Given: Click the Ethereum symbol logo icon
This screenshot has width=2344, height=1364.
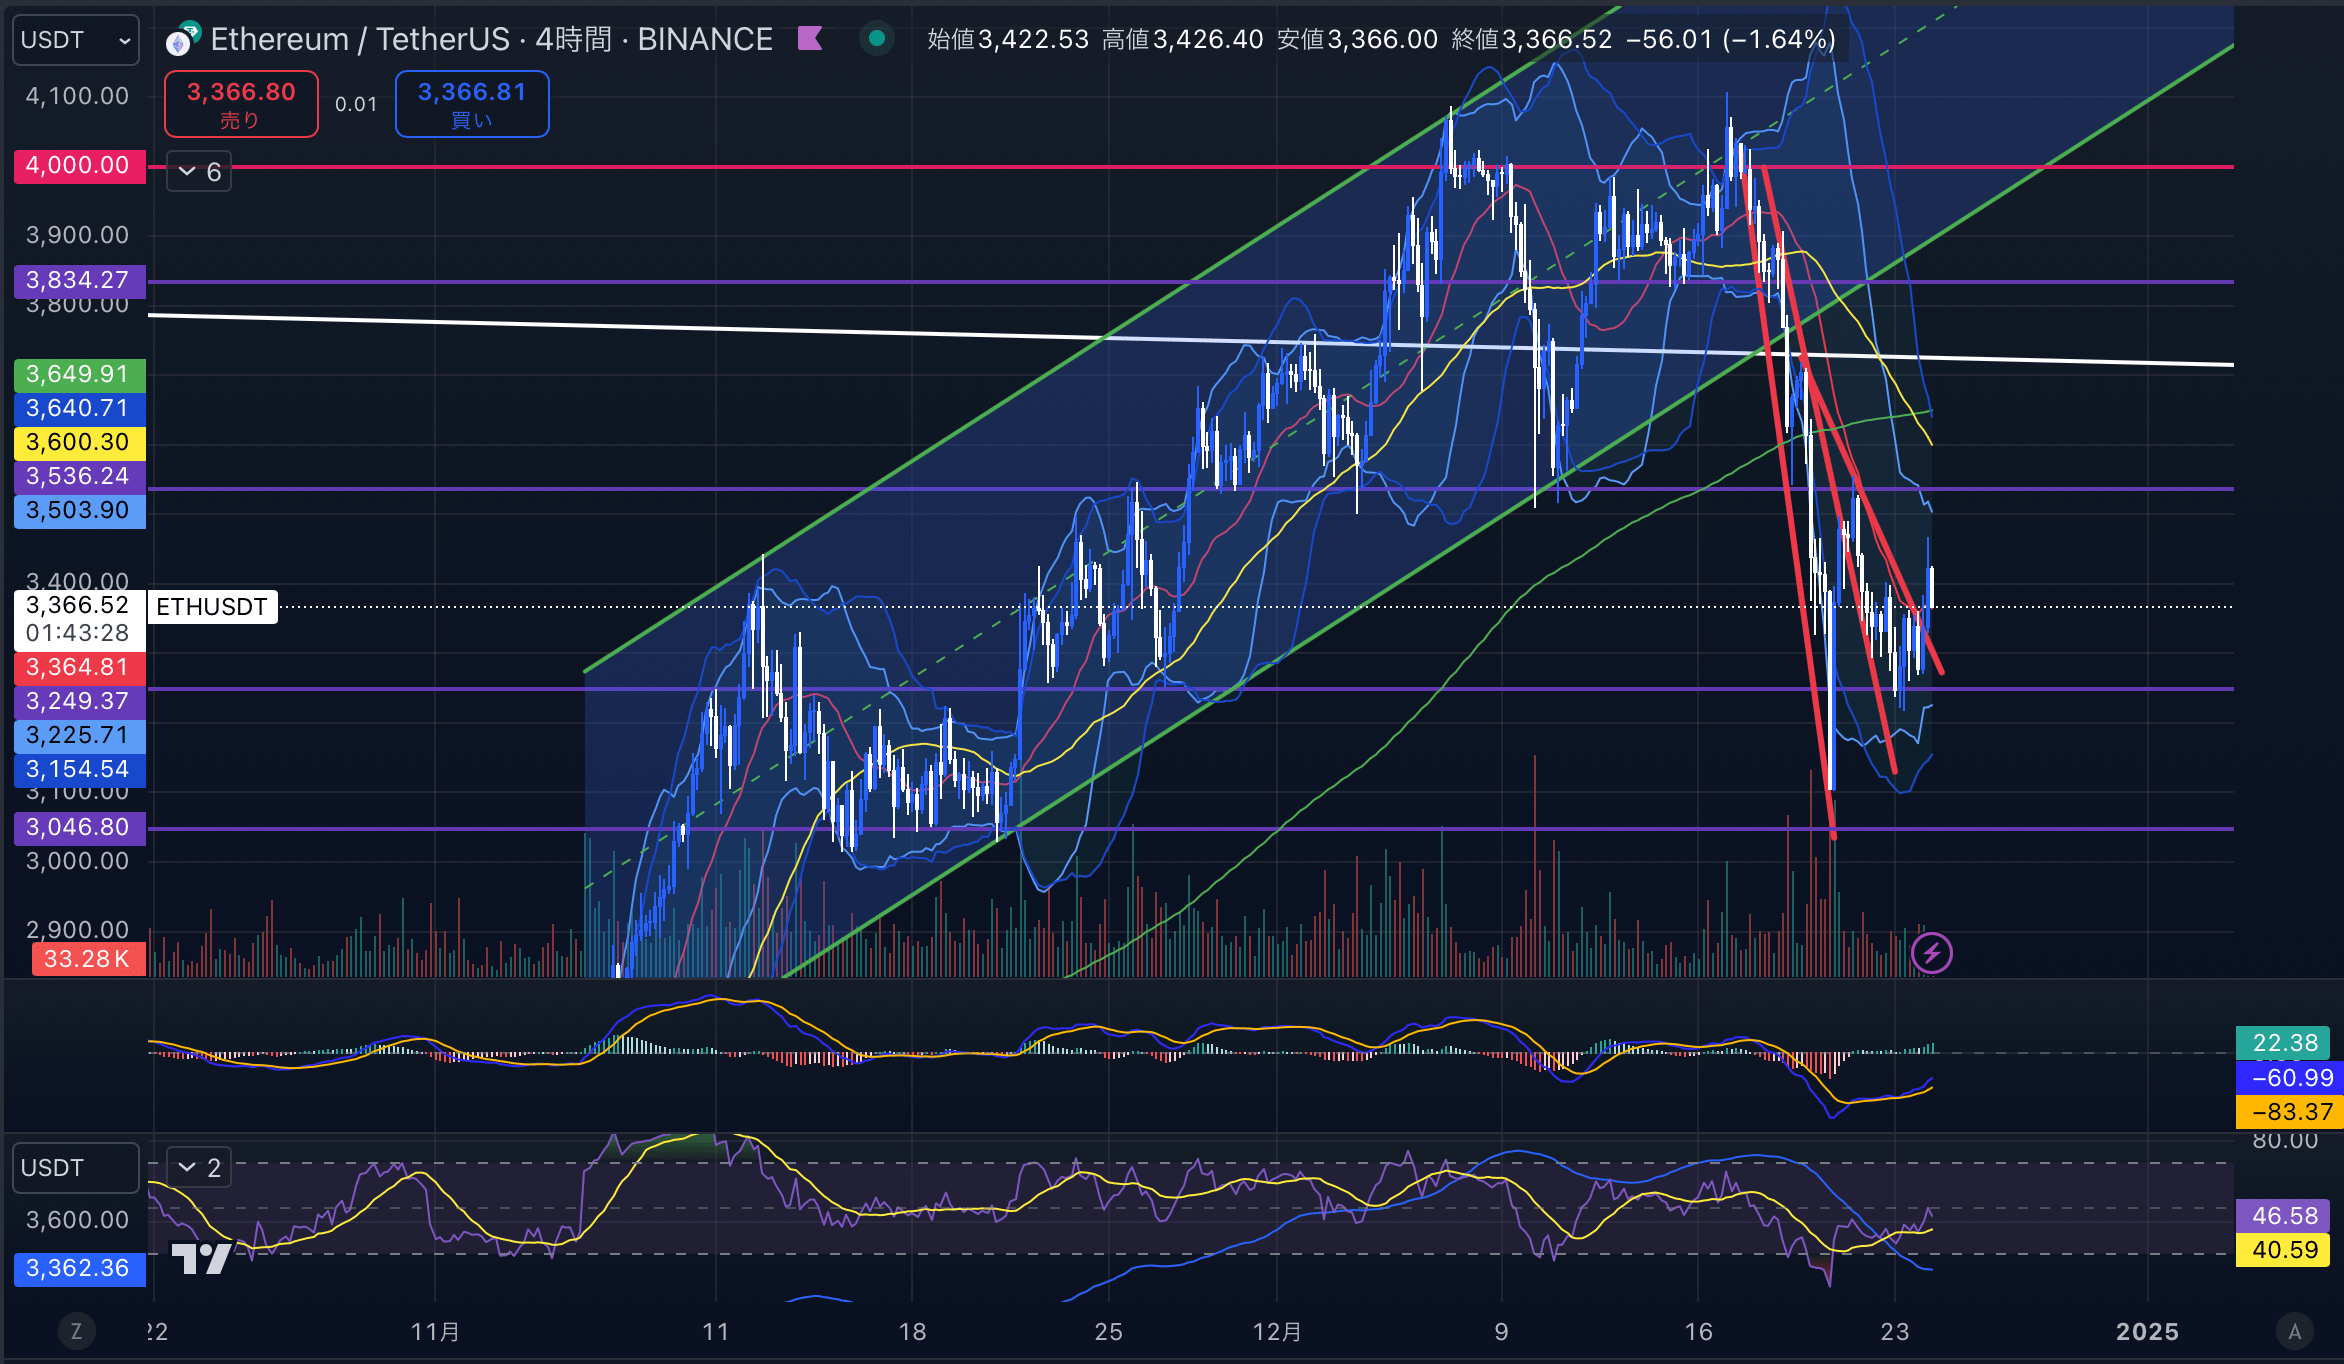Looking at the screenshot, I should (x=183, y=39).
